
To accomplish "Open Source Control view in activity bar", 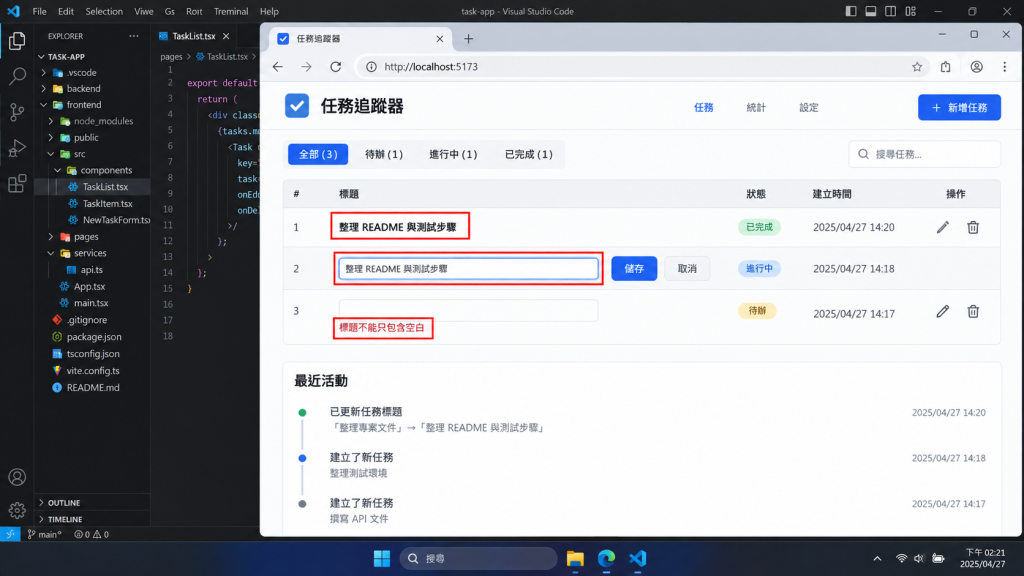I will pyautogui.click(x=17, y=112).
